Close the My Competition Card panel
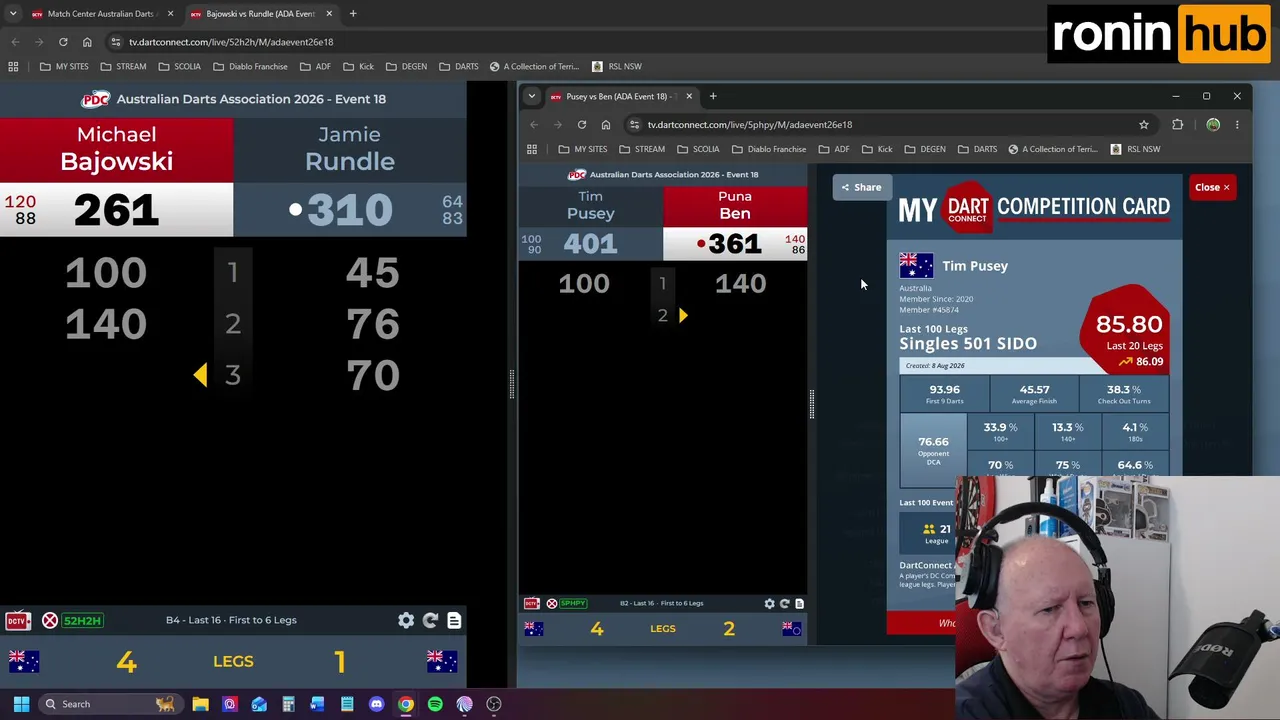 tap(1212, 187)
